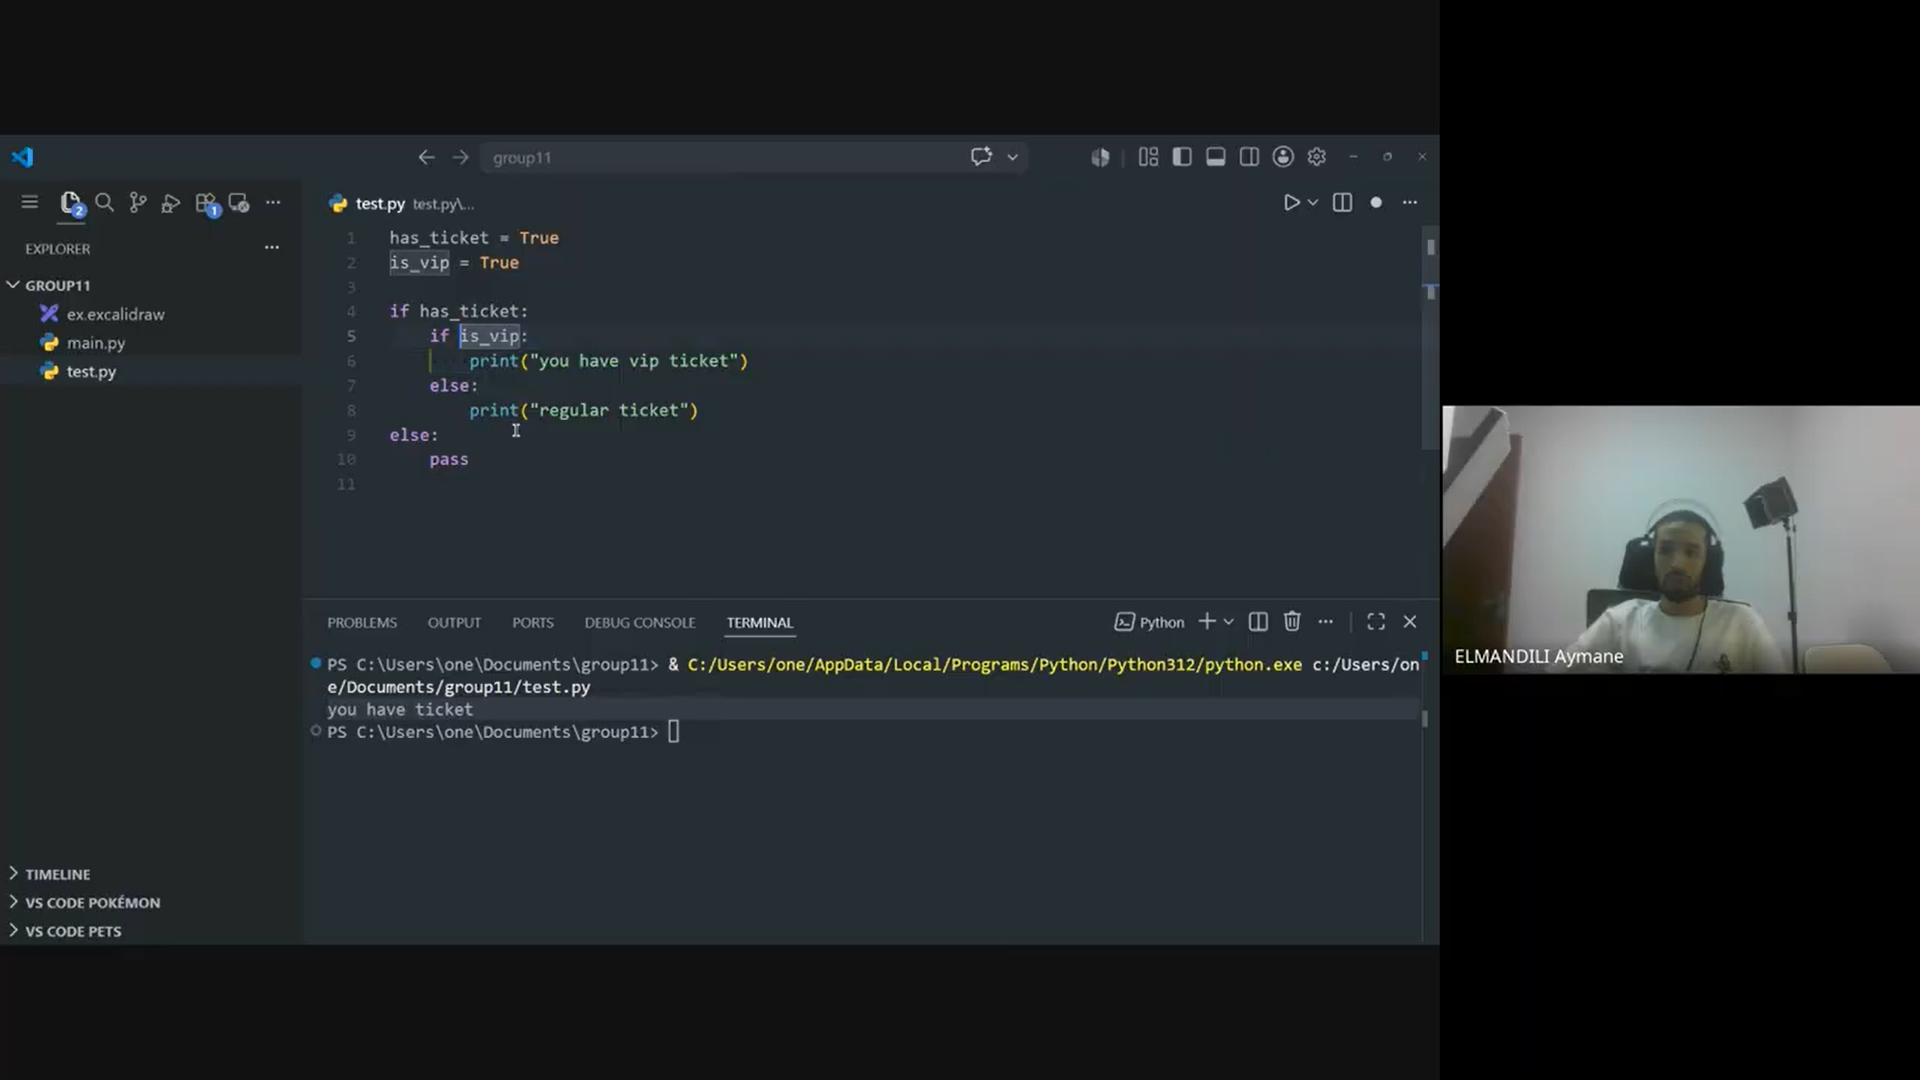Kill terminal with trash icon
This screenshot has height=1080, width=1920.
1292,622
